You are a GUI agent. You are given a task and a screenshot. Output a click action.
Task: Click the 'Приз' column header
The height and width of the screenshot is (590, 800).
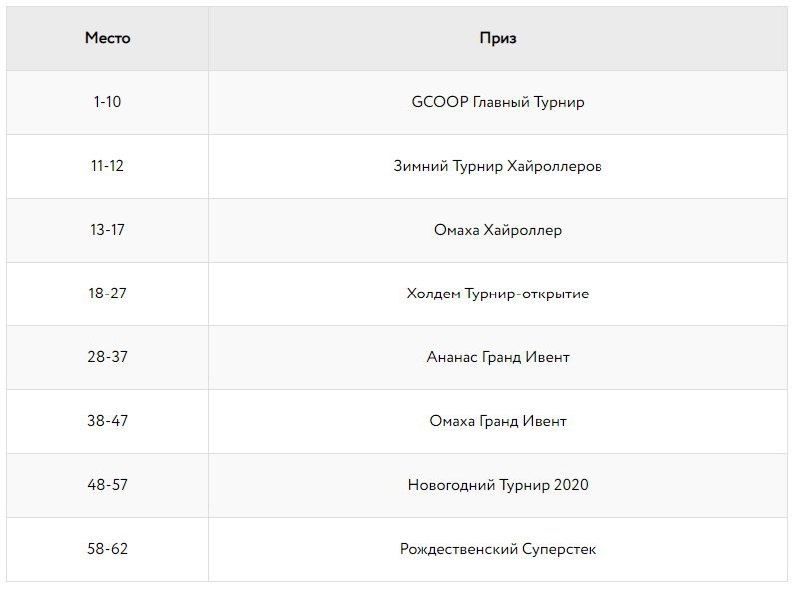[497, 38]
